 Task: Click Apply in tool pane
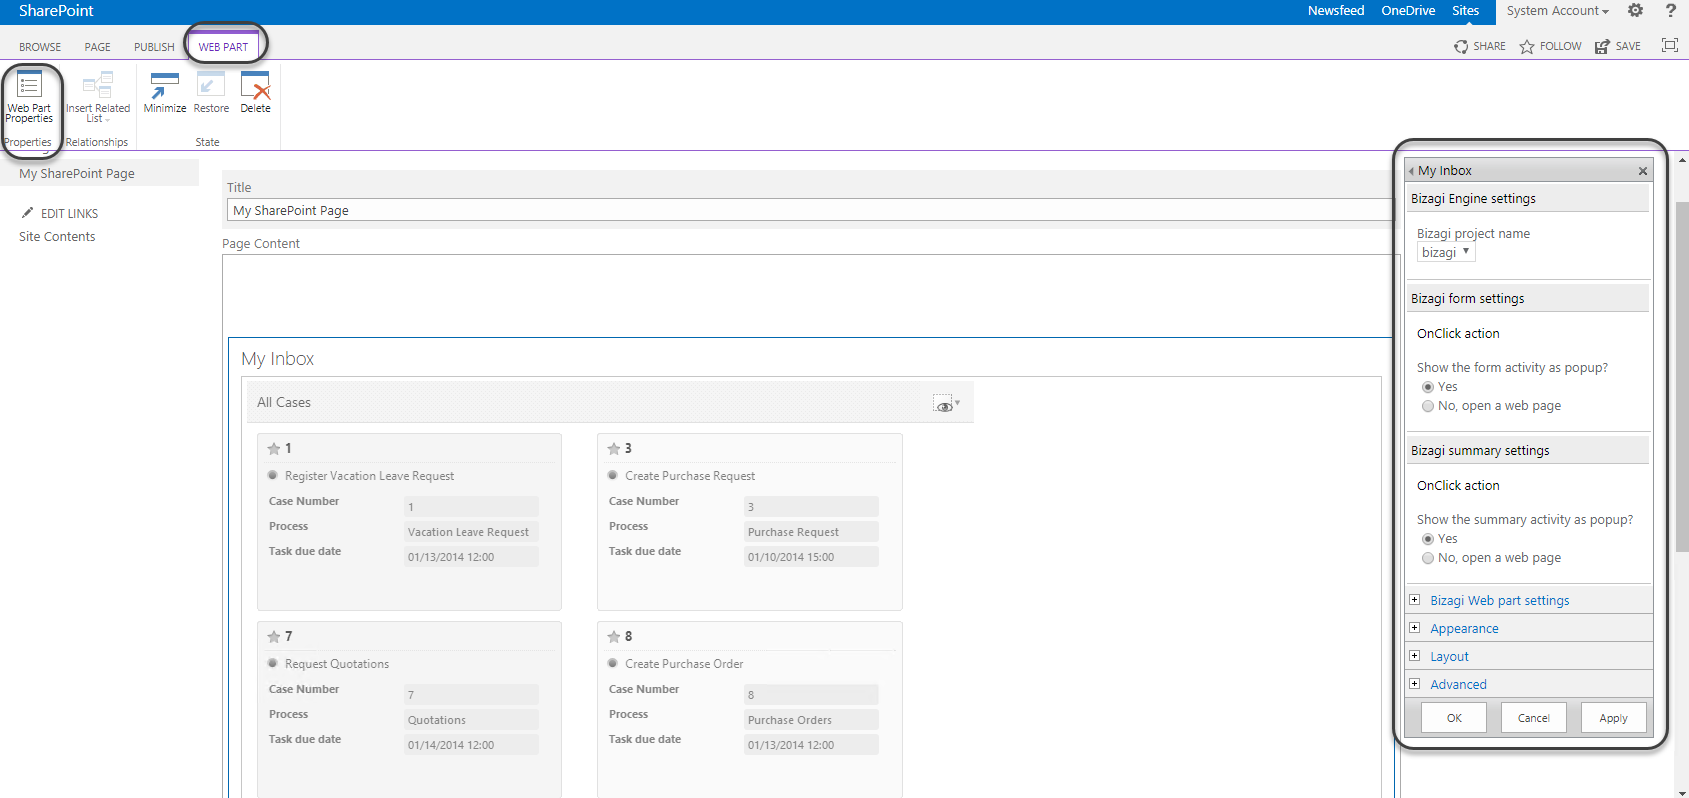(1613, 718)
